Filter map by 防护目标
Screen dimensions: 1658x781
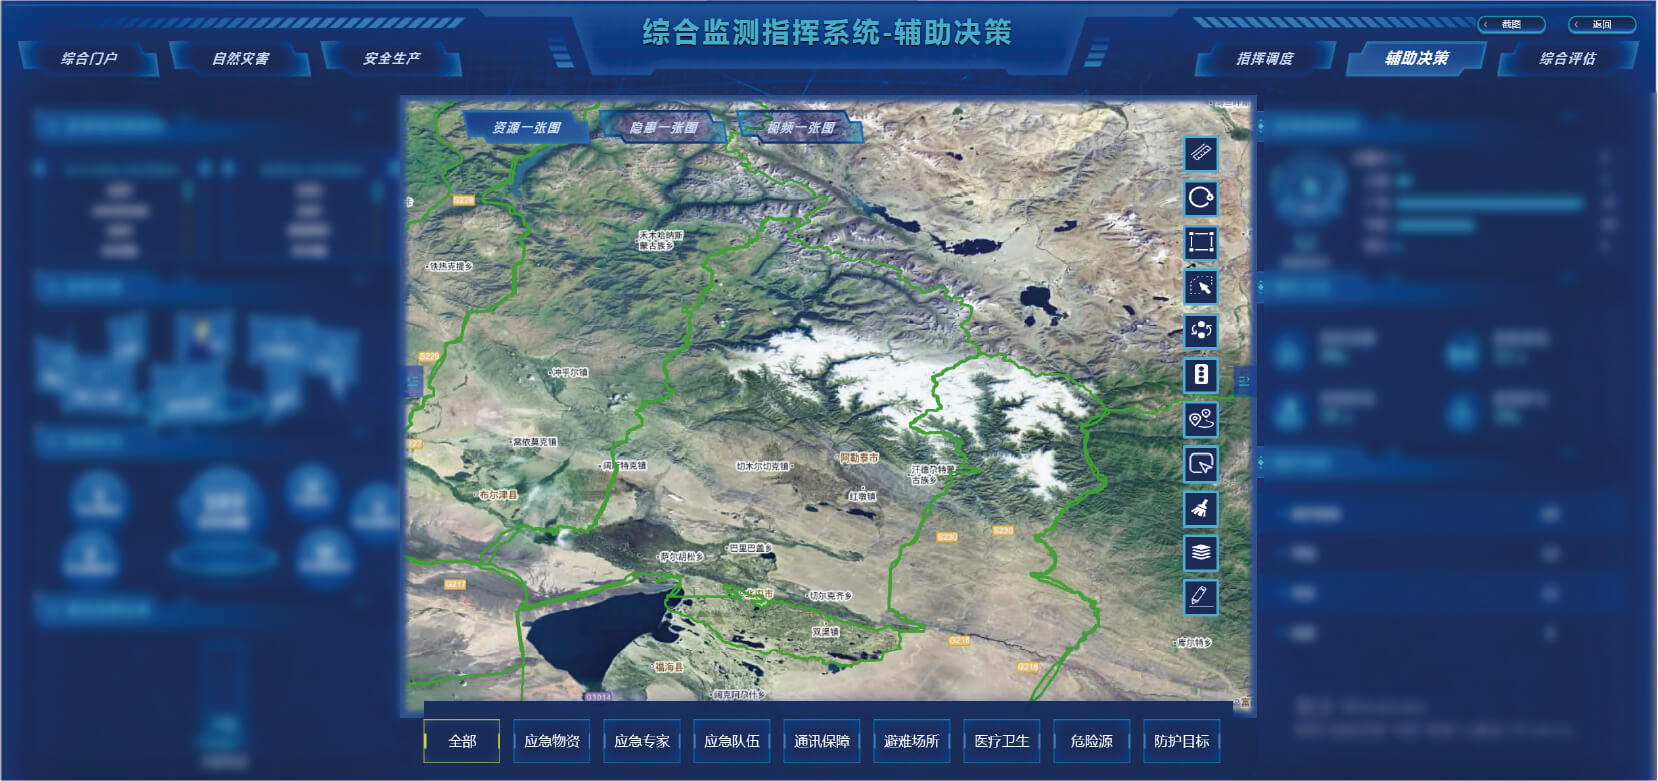click(1182, 741)
